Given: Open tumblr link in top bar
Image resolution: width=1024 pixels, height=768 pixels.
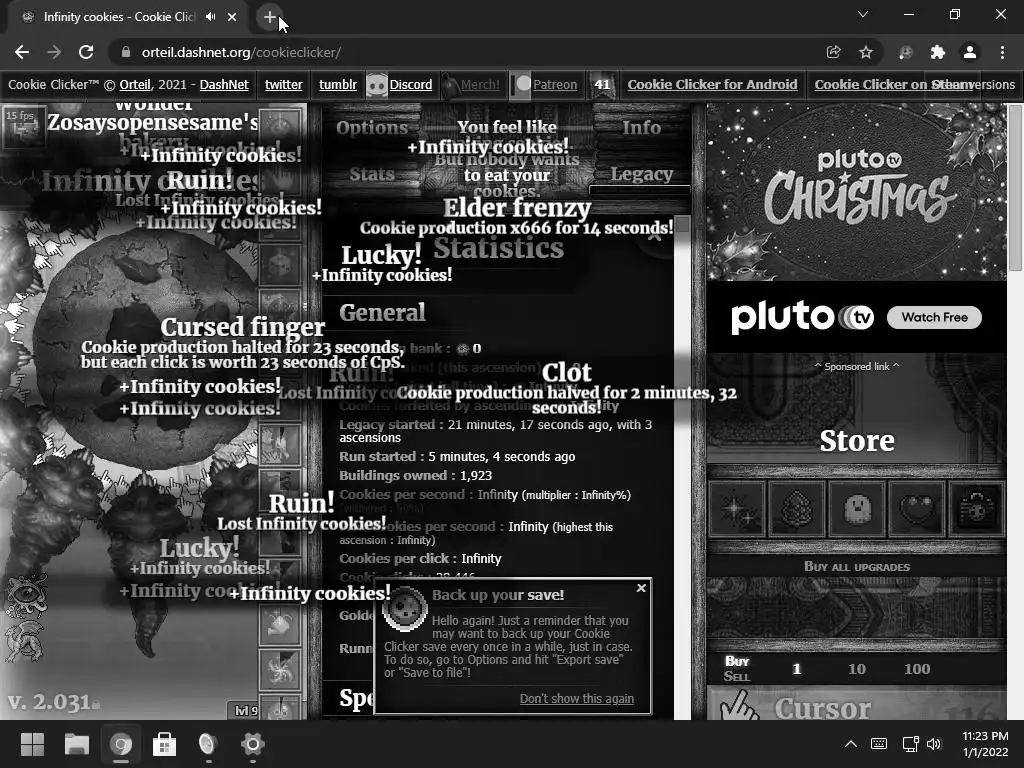Looking at the screenshot, I should 338,84.
